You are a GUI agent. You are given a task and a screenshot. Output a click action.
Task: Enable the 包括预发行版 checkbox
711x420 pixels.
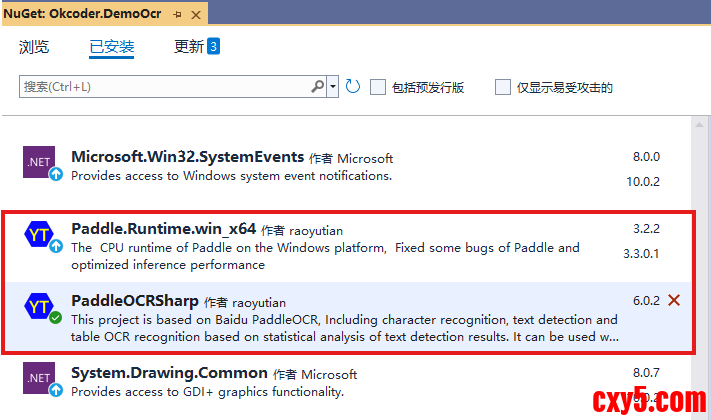coord(378,87)
